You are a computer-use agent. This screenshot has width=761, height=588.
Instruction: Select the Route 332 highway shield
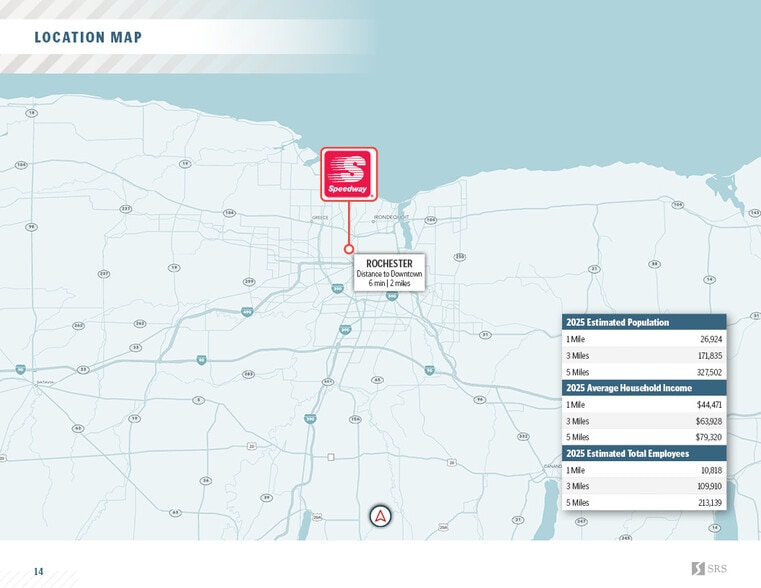pos(522,436)
